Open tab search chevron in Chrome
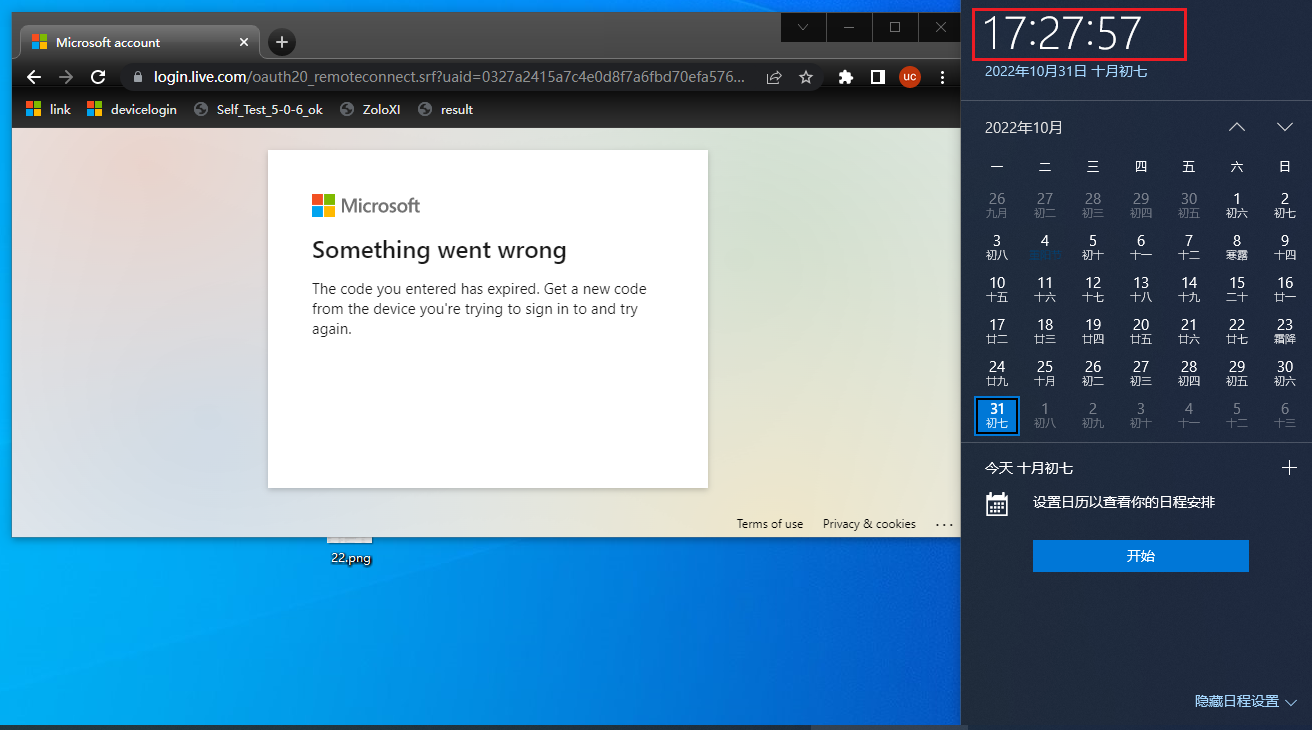 tap(803, 27)
